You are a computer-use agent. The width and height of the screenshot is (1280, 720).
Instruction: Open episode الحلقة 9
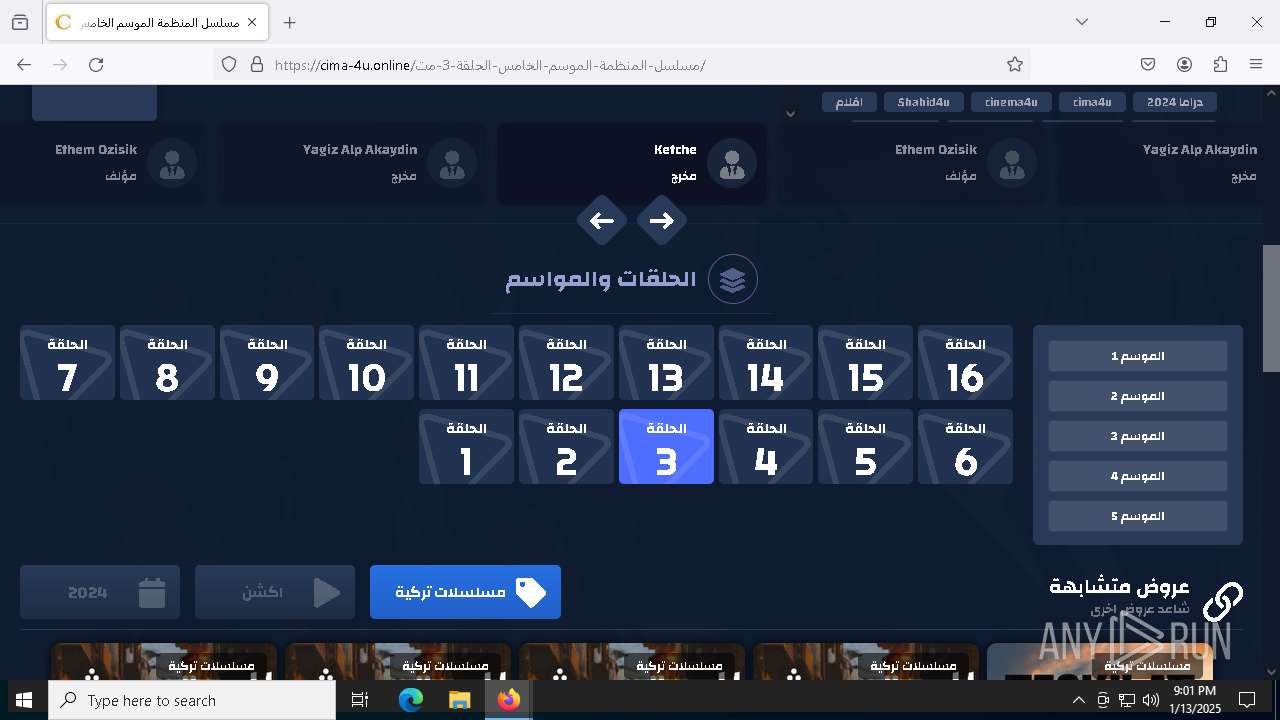click(267, 363)
